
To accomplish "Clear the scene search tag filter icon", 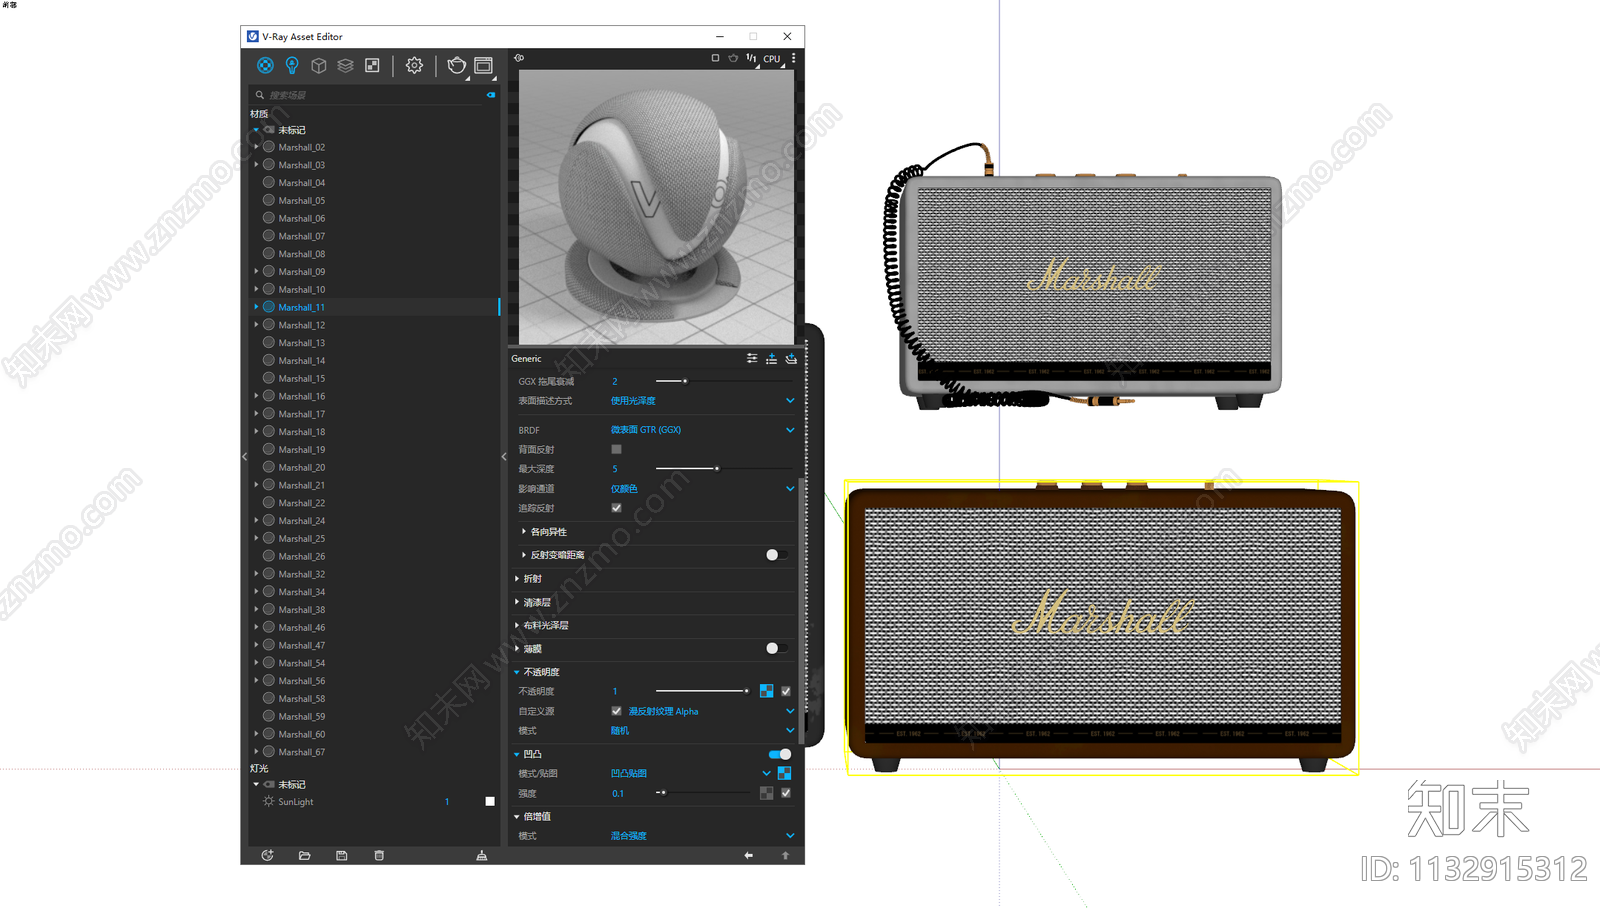I will coord(491,95).
